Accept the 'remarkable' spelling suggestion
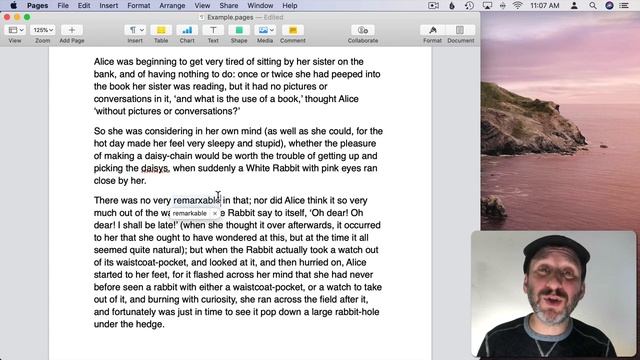The image size is (640, 360). pyautogui.click(x=189, y=213)
